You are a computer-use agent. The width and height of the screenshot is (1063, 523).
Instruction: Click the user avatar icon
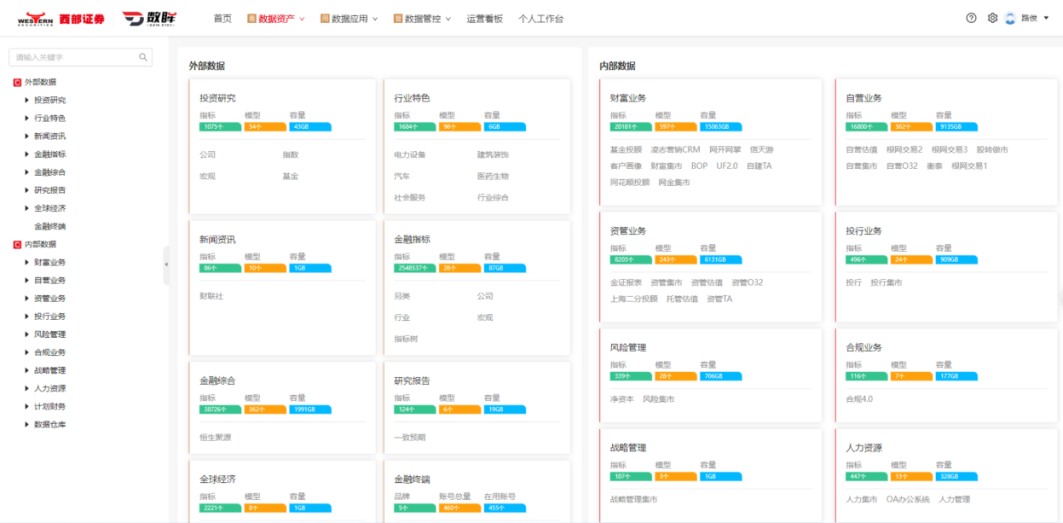pyautogui.click(x=1010, y=18)
